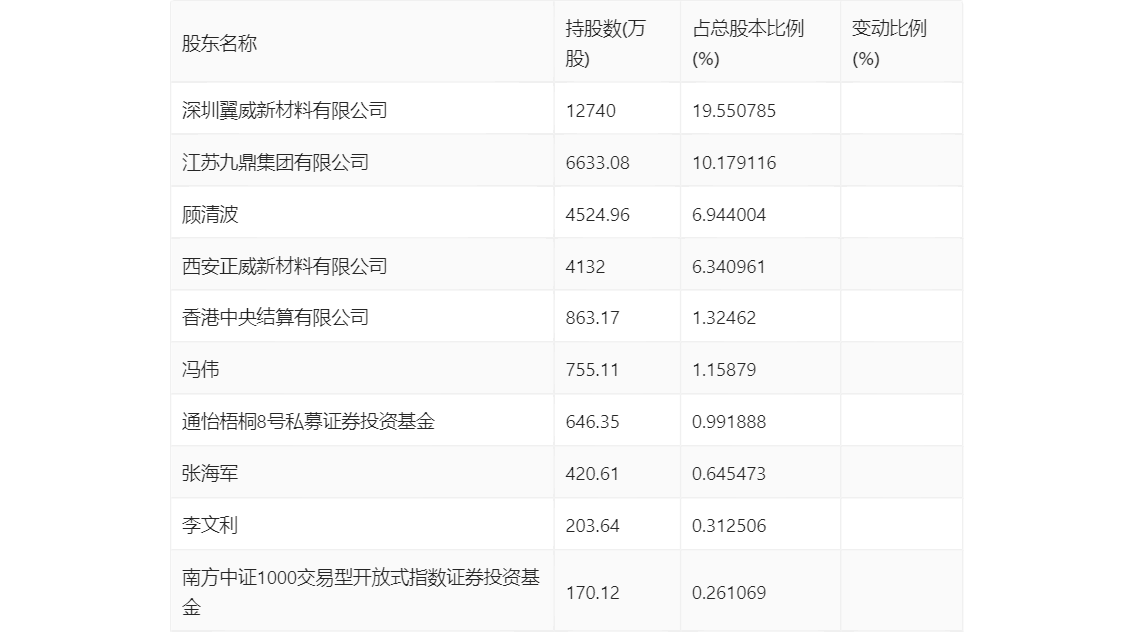Click percentage value 1.15879
Image resolution: width=1134 pixels, height=632 pixels.
(x=724, y=370)
